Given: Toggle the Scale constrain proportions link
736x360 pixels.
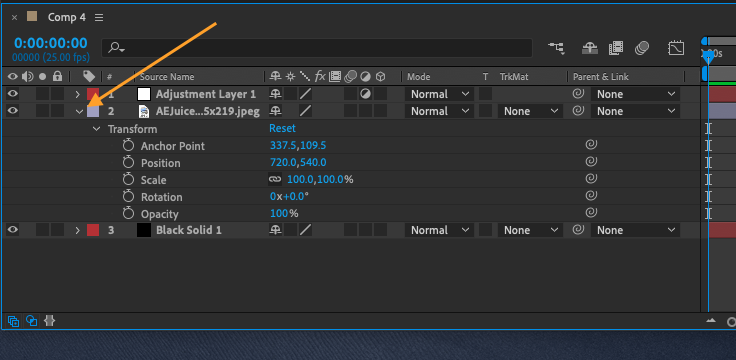Looking at the screenshot, I should [x=275, y=179].
